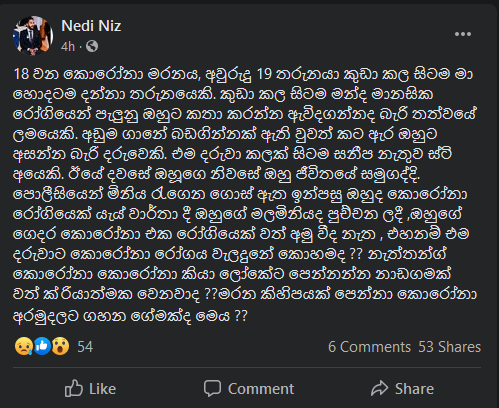The width and height of the screenshot is (499, 408).
Task: Select the Comment button label
Action: pos(261,389)
